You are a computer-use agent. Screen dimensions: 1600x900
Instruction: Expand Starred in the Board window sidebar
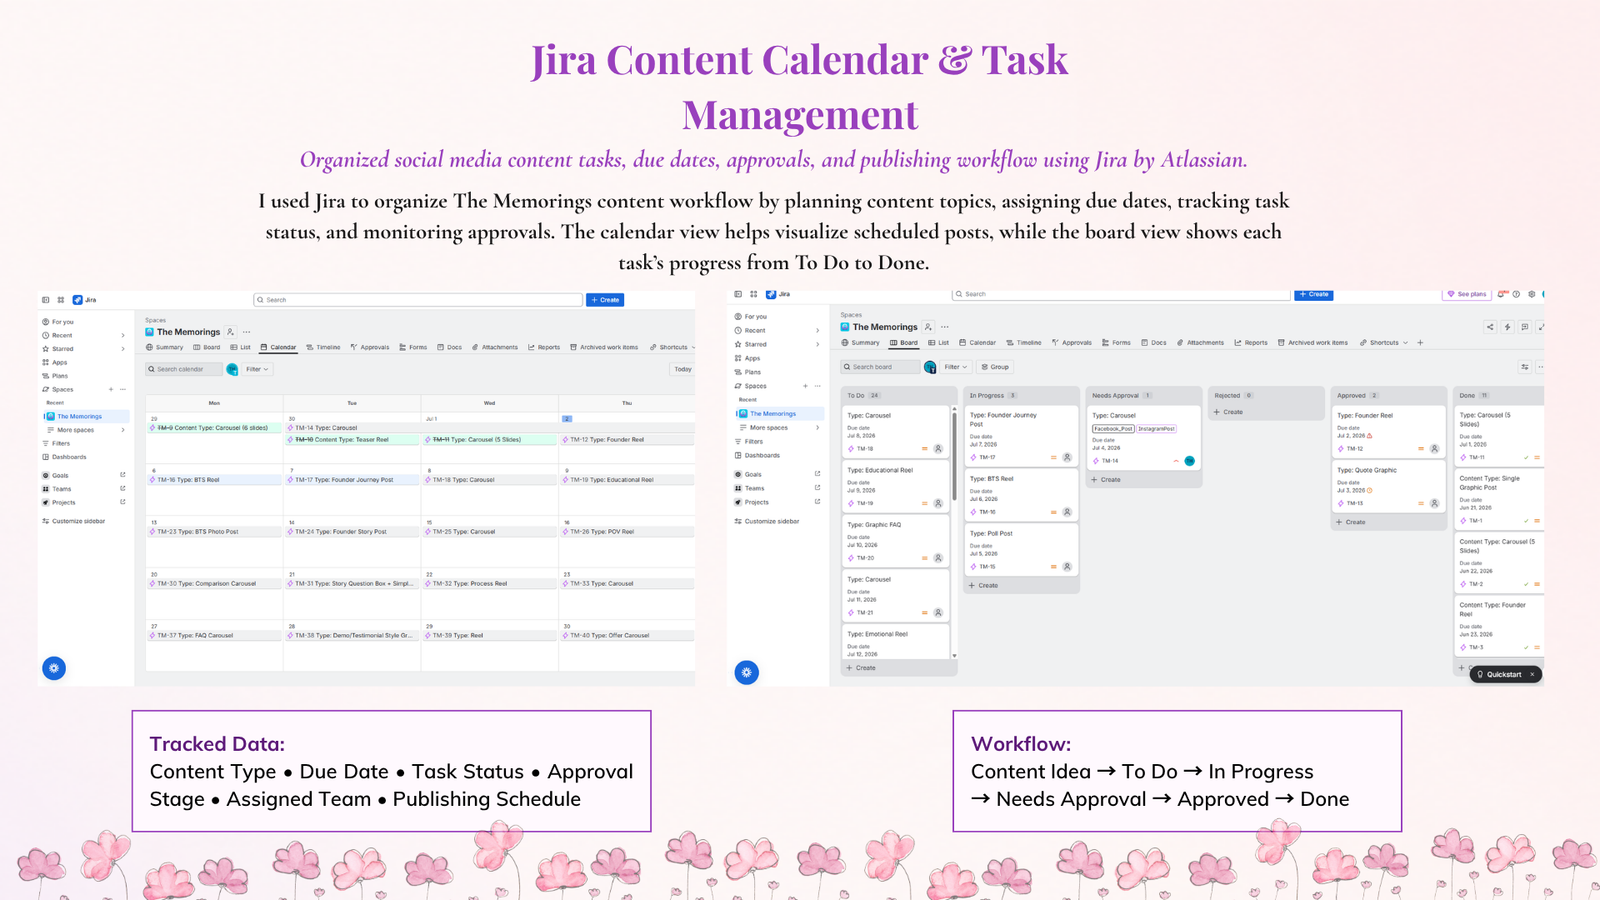(817, 344)
